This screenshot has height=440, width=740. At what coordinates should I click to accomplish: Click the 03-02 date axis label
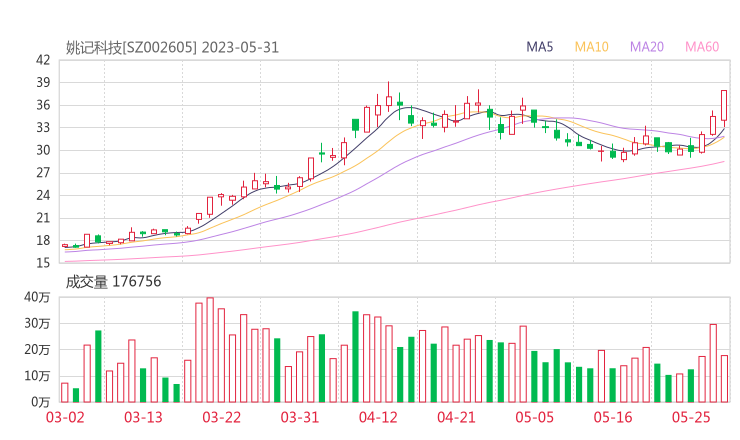(x=65, y=417)
